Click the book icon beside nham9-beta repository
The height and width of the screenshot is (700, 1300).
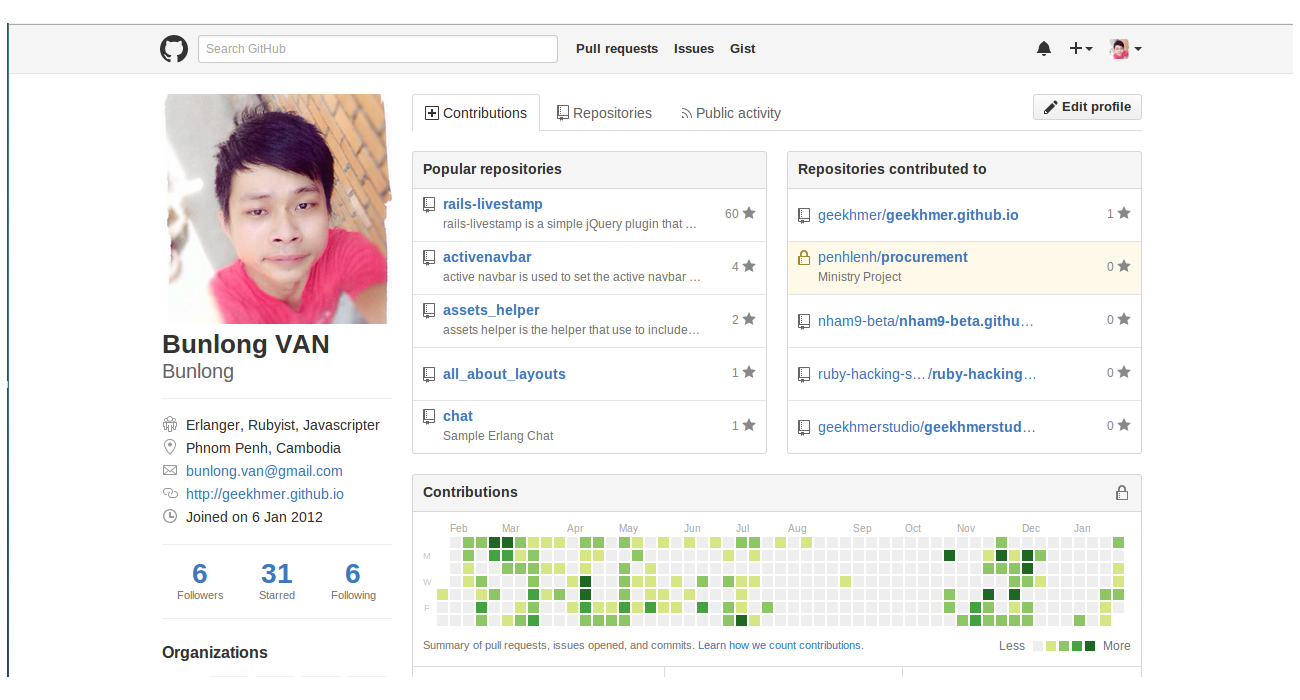pos(804,321)
